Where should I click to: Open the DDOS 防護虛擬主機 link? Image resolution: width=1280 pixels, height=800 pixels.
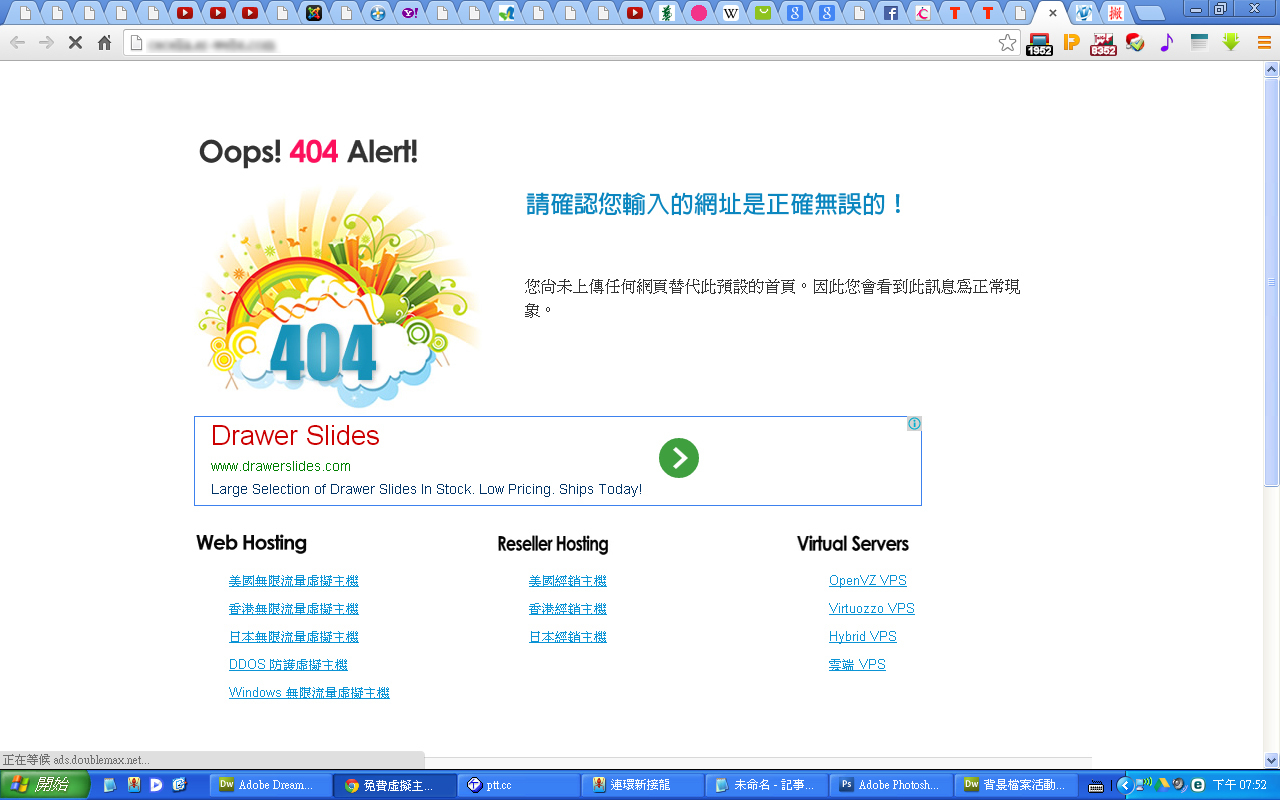pyautogui.click(x=288, y=665)
